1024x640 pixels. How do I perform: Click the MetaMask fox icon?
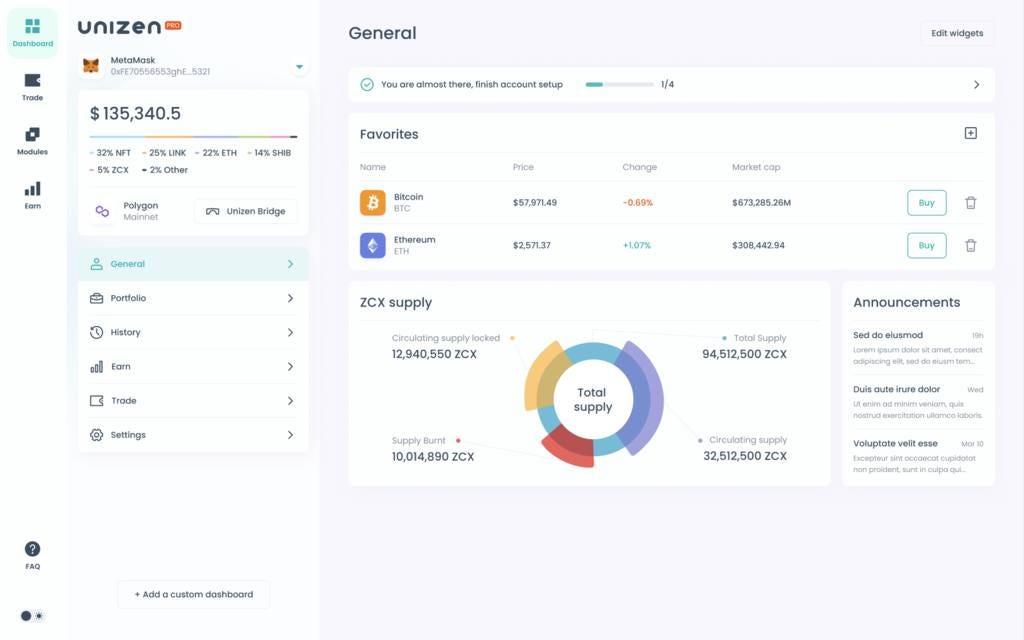tap(91, 65)
